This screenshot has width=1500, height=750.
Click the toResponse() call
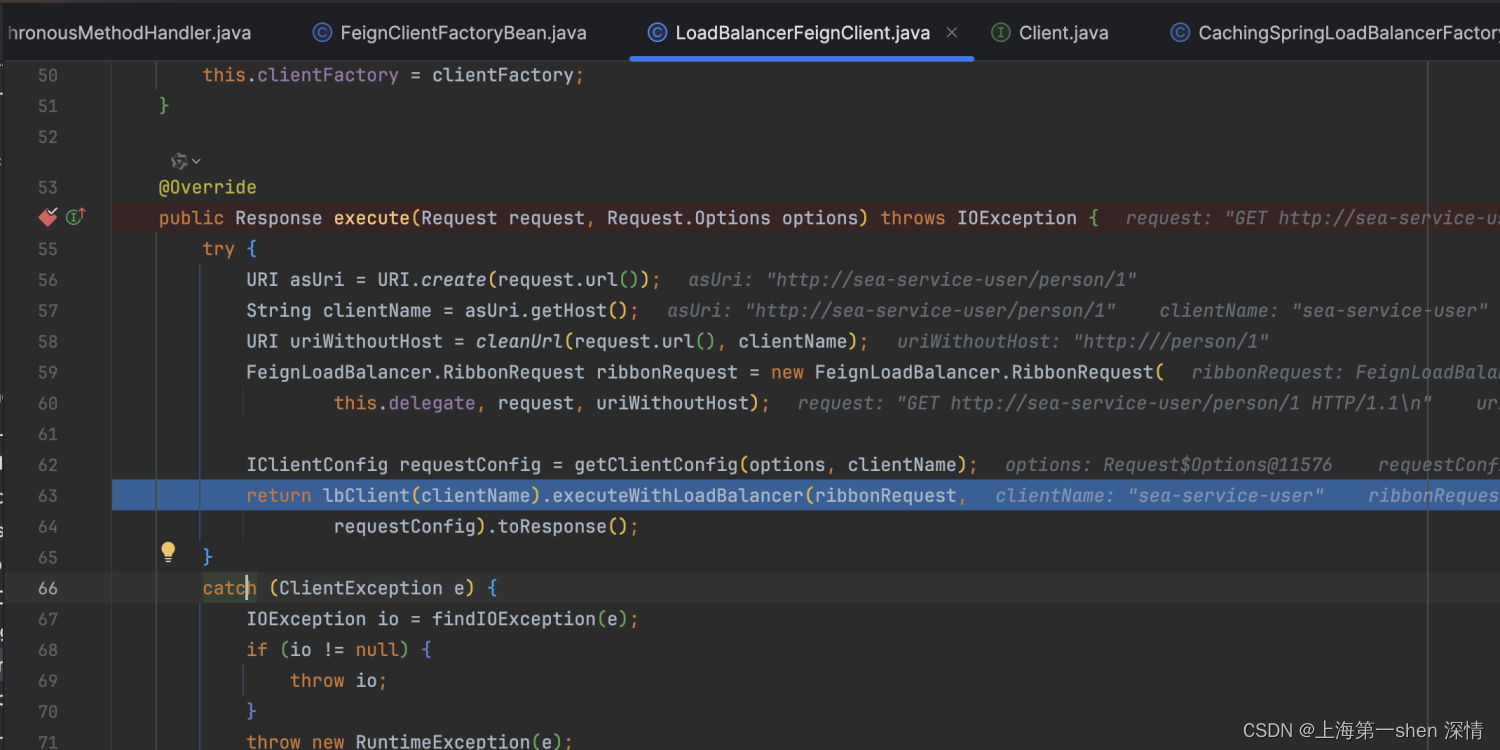click(563, 527)
